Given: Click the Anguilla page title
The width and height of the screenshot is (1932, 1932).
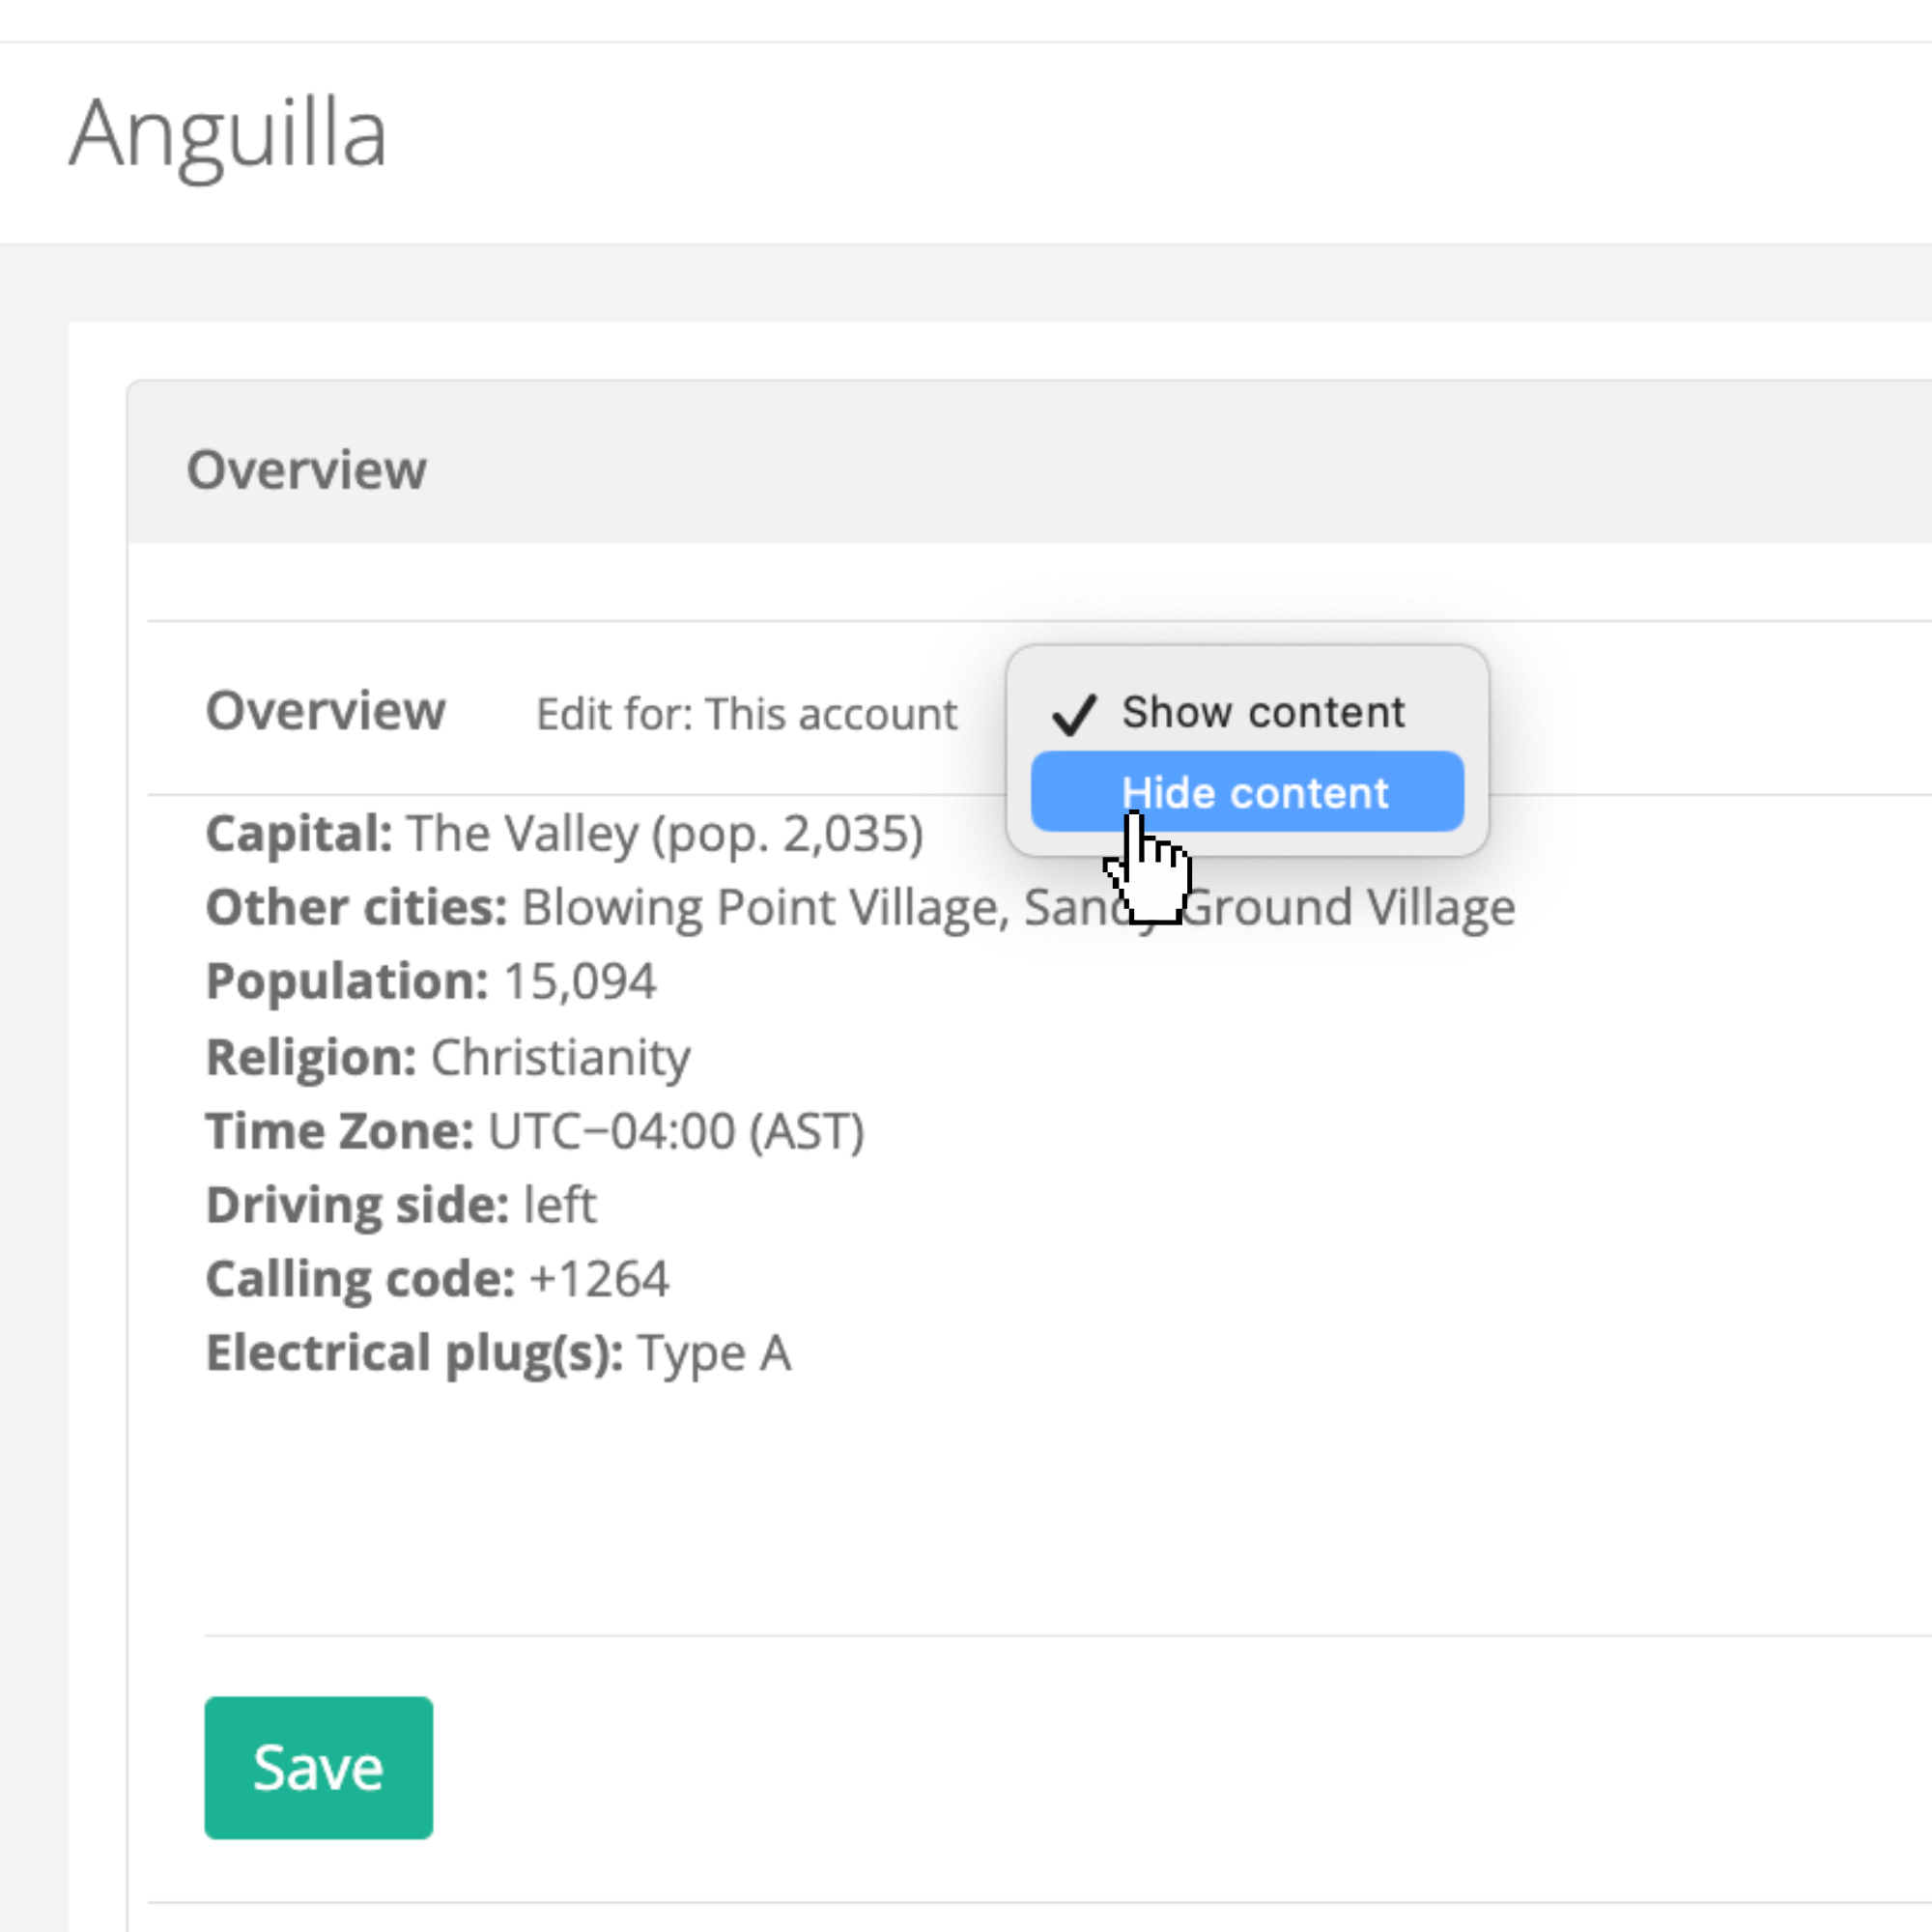Looking at the screenshot, I should (228, 134).
